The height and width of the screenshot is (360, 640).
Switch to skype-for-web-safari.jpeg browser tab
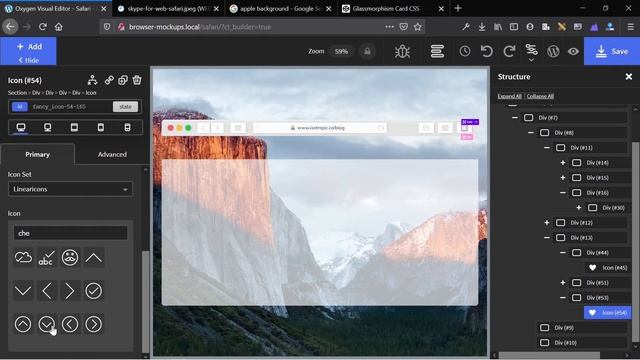[x=168, y=9]
